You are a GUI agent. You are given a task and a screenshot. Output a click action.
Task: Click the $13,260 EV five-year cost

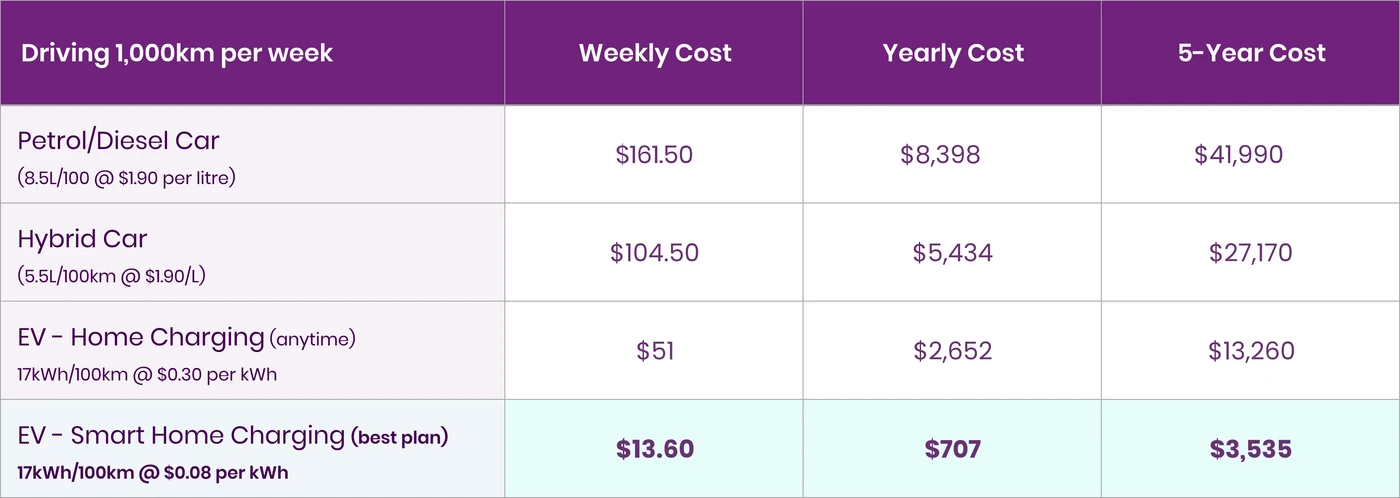(x=1250, y=351)
